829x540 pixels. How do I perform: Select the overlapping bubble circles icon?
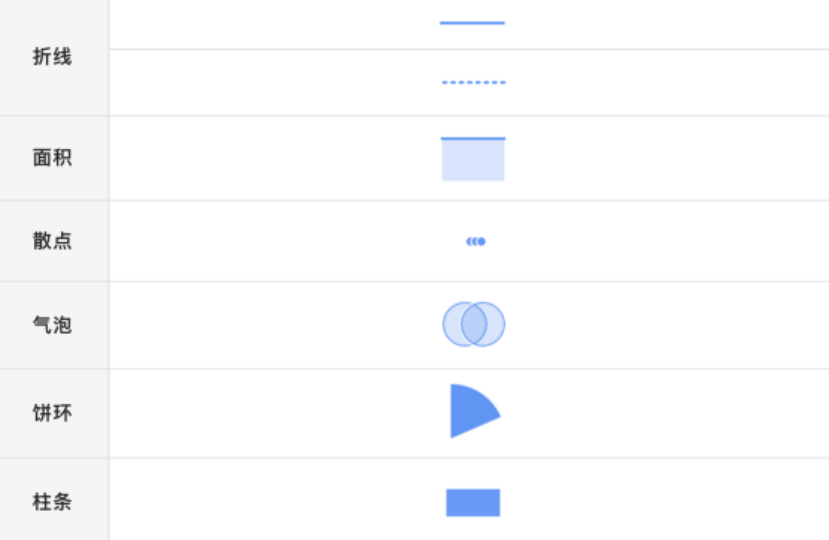pos(474,324)
